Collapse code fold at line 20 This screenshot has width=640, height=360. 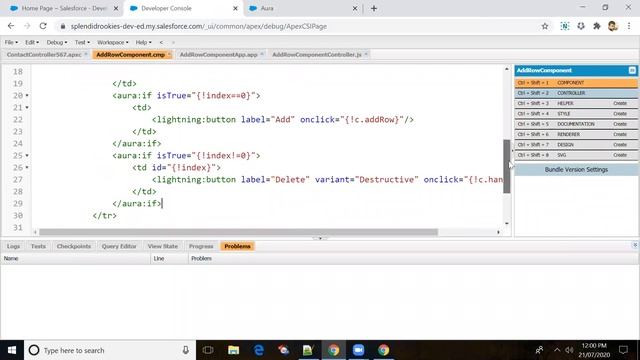click(27, 96)
